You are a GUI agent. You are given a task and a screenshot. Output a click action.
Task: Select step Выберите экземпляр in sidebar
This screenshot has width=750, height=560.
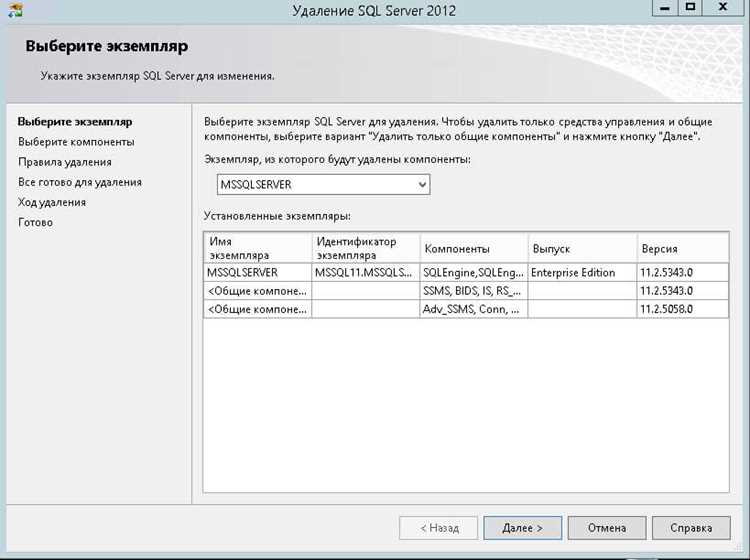point(75,121)
